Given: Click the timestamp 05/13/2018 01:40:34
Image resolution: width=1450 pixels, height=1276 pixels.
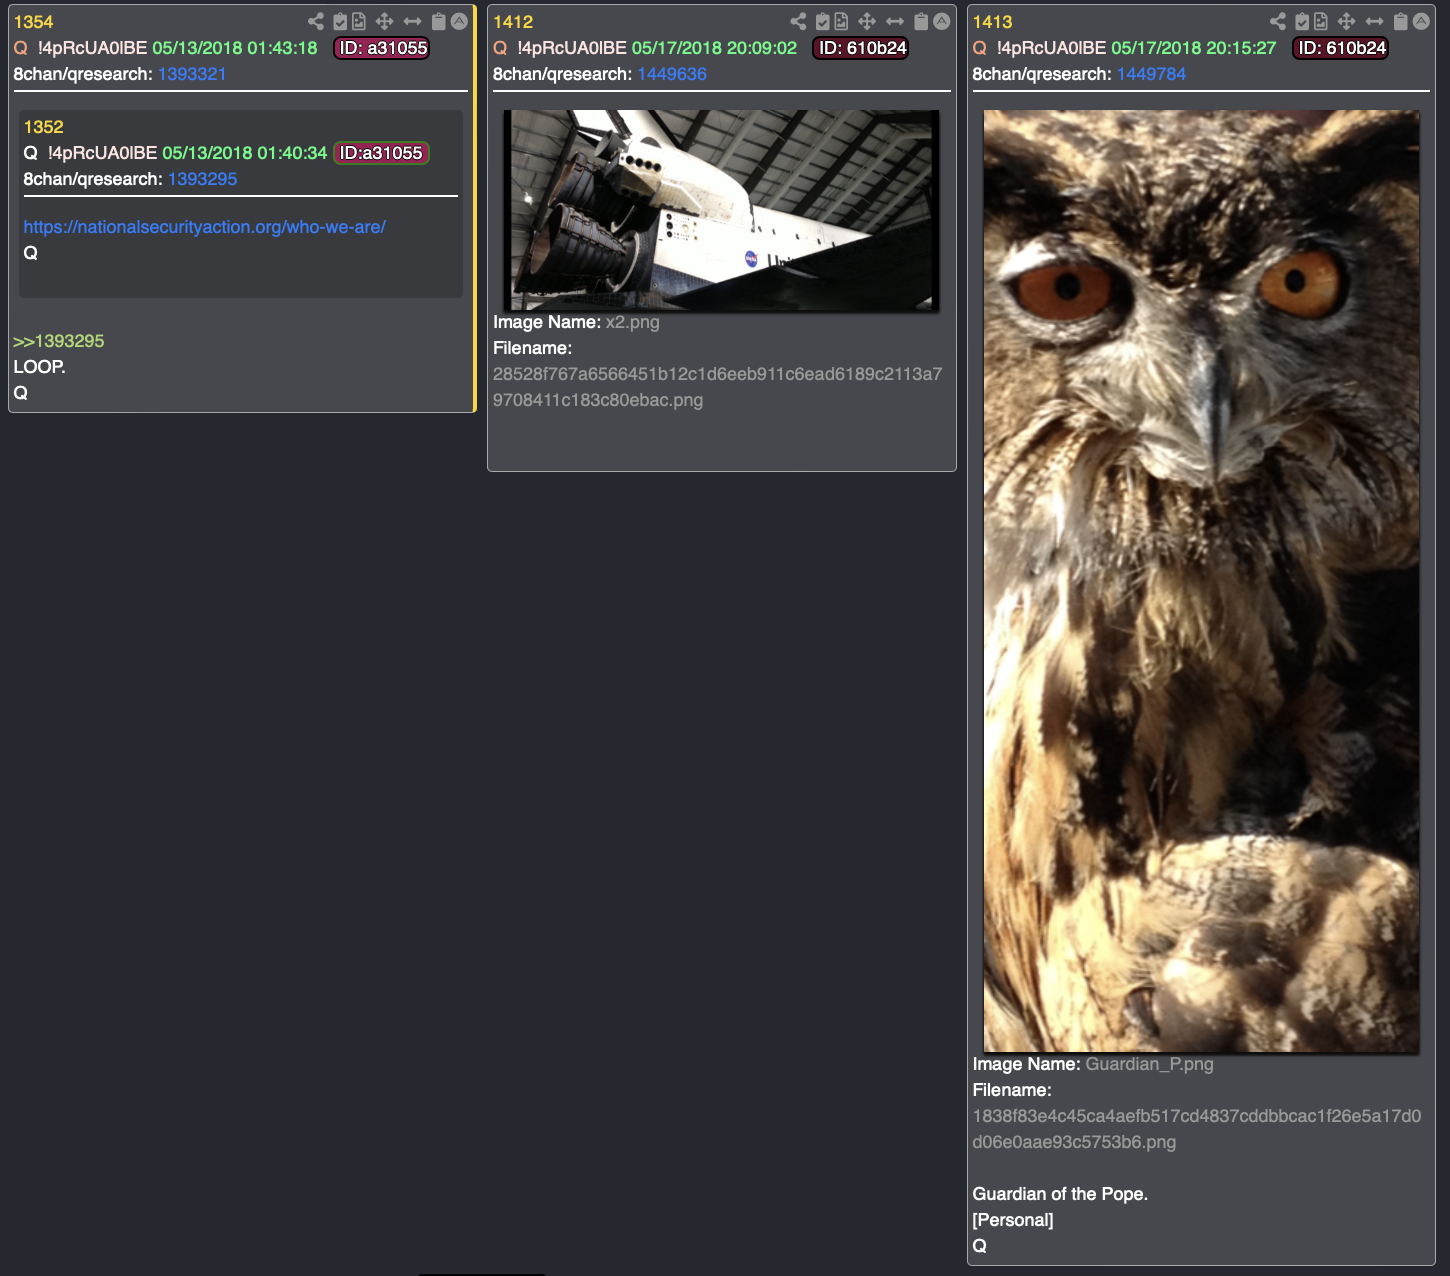Looking at the screenshot, I should coord(245,153).
